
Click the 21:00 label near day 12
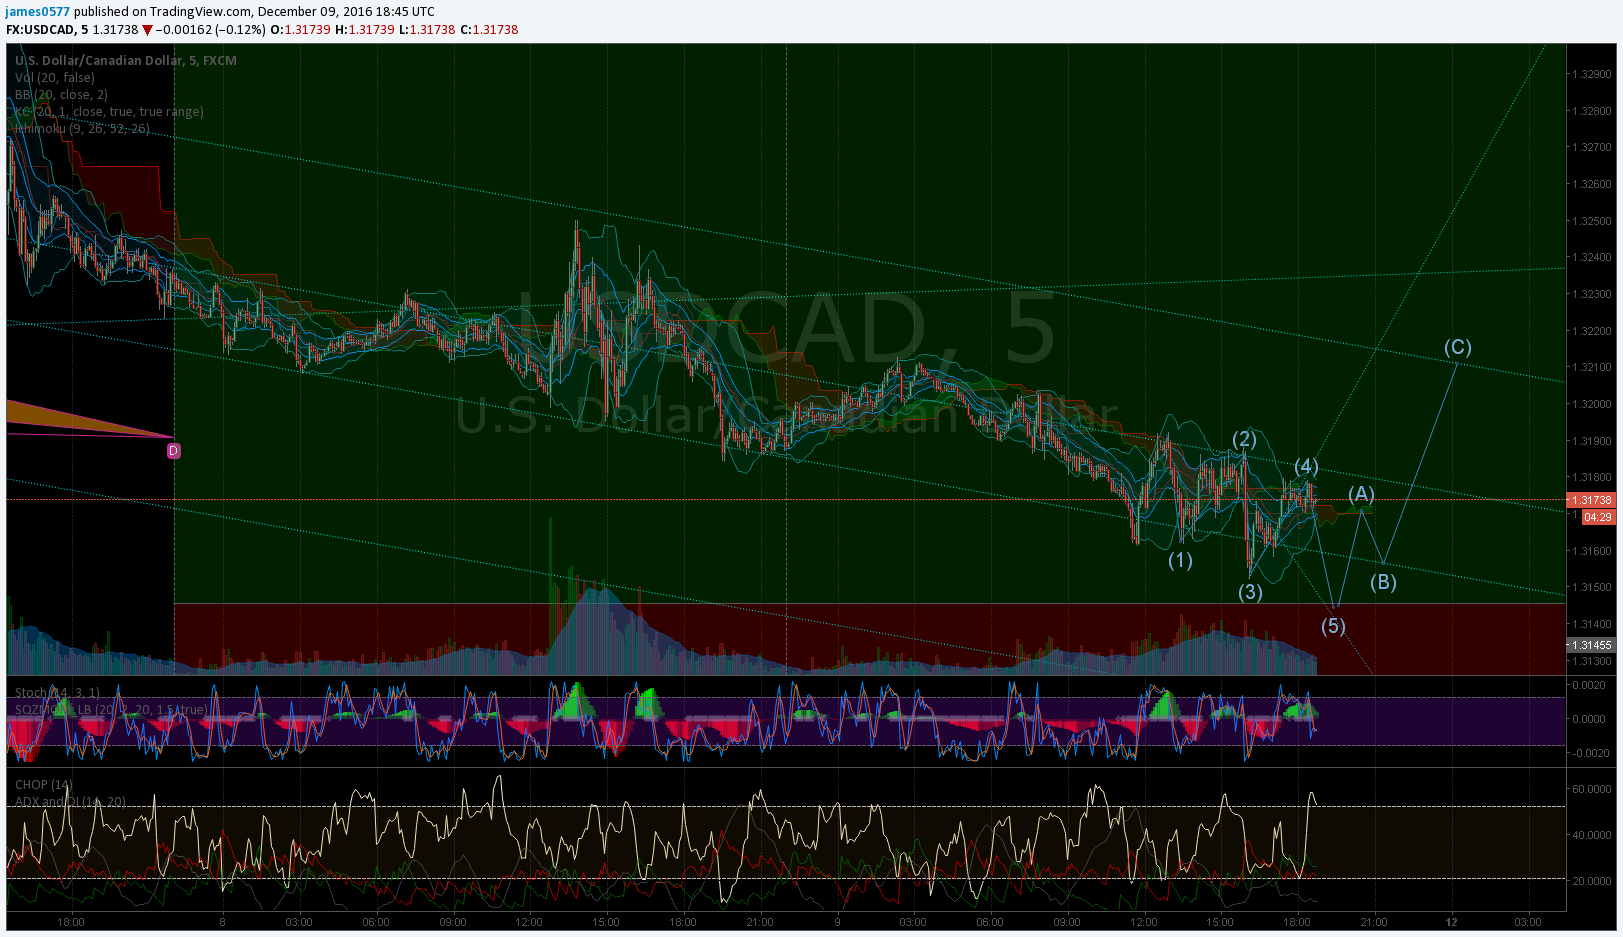(x=1374, y=922)
